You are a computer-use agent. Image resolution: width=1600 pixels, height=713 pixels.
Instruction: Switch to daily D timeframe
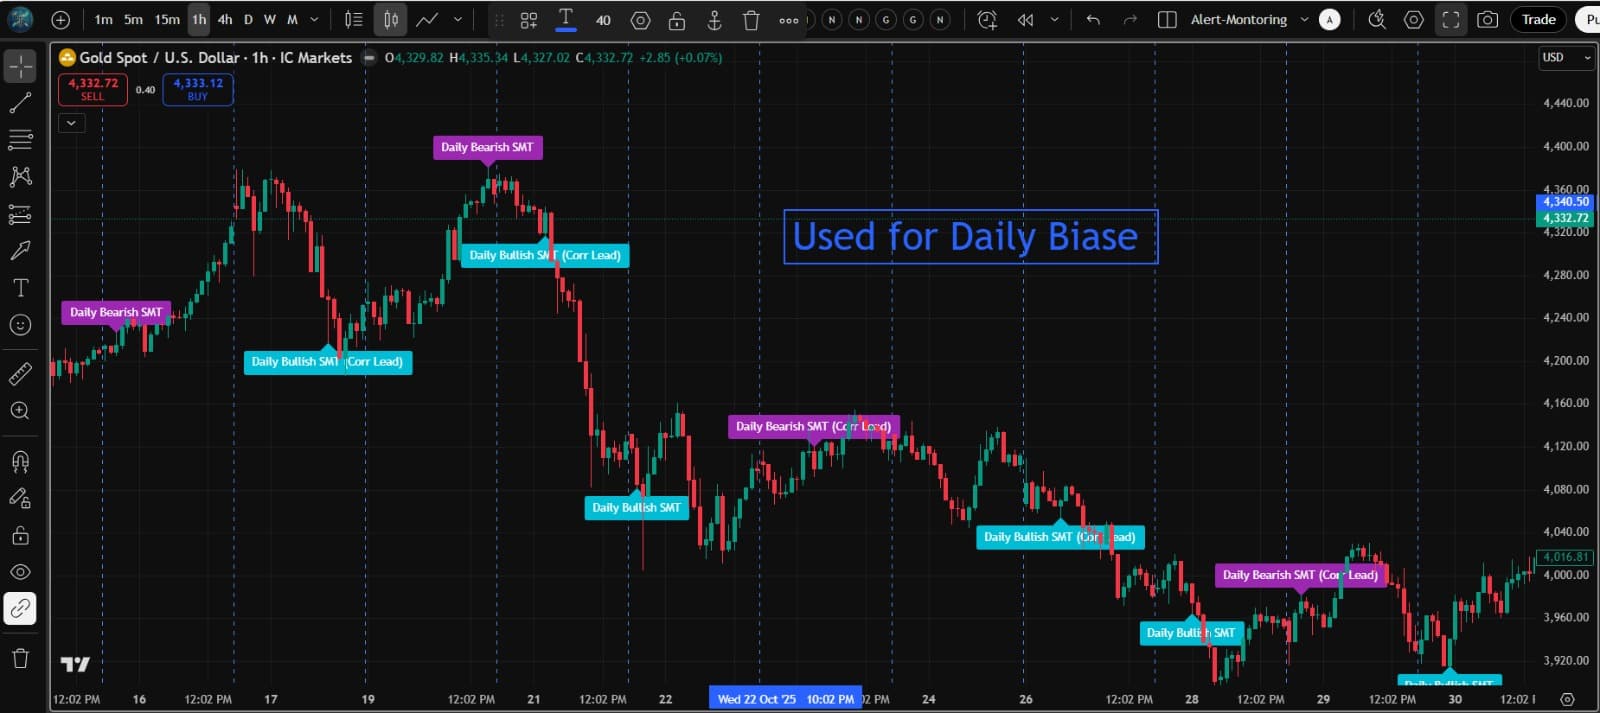pos(248,19)
